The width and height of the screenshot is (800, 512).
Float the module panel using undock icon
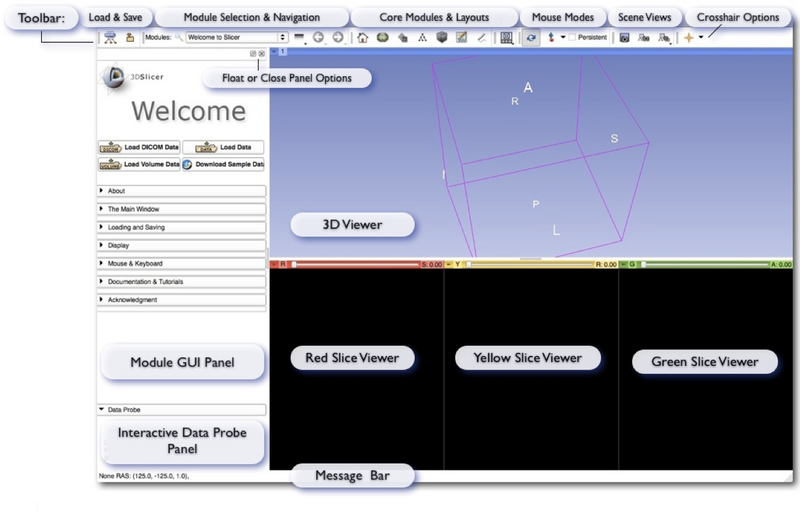click(x=253, y=54)
